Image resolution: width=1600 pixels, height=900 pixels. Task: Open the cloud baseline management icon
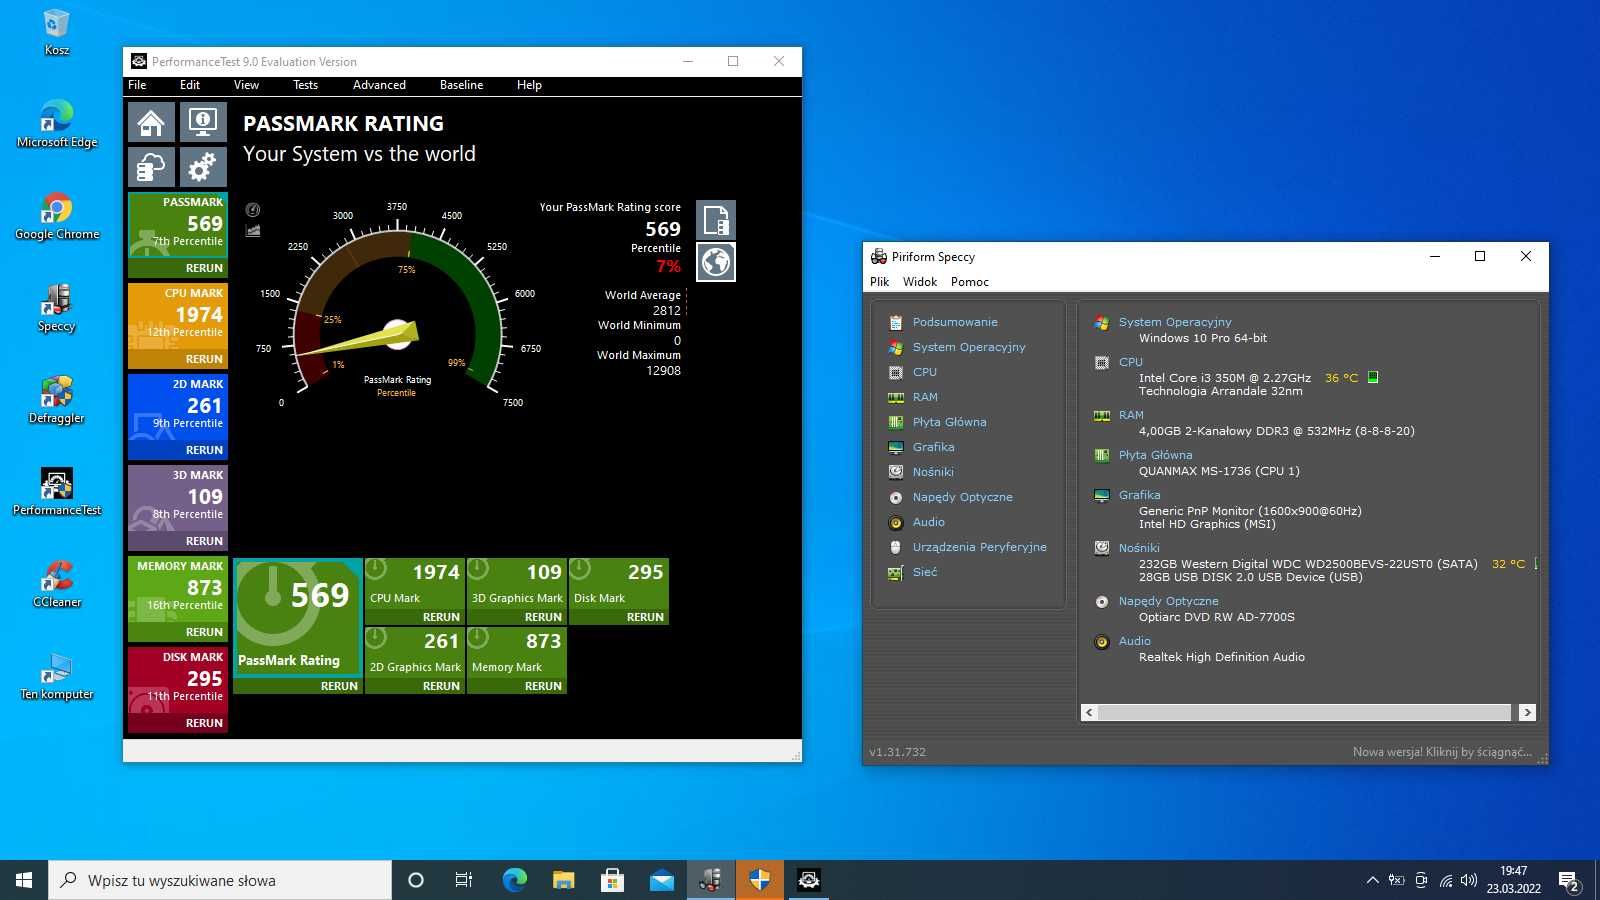151,167
